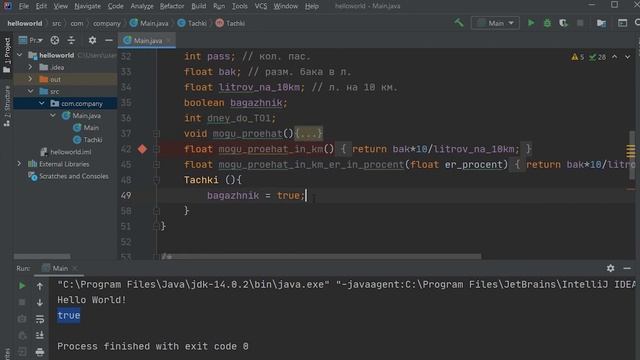Open the Edit menu
This screenshot has width=640, height=360.
41,6
